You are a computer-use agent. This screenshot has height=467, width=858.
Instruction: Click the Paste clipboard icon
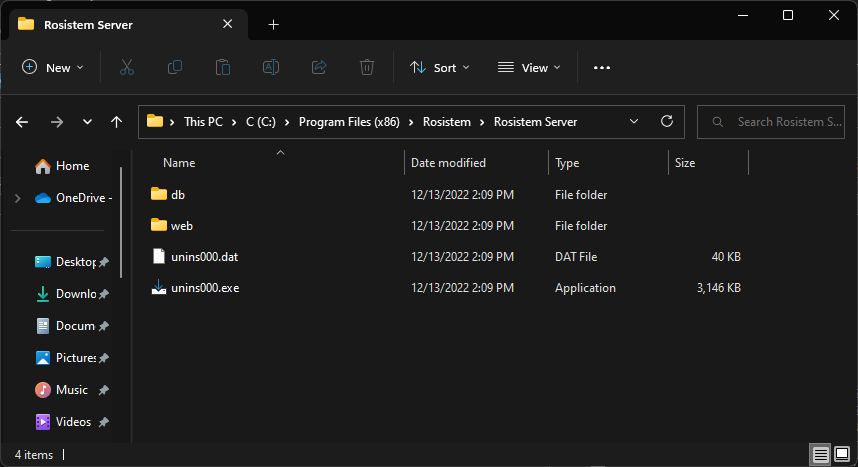[222, 67]
